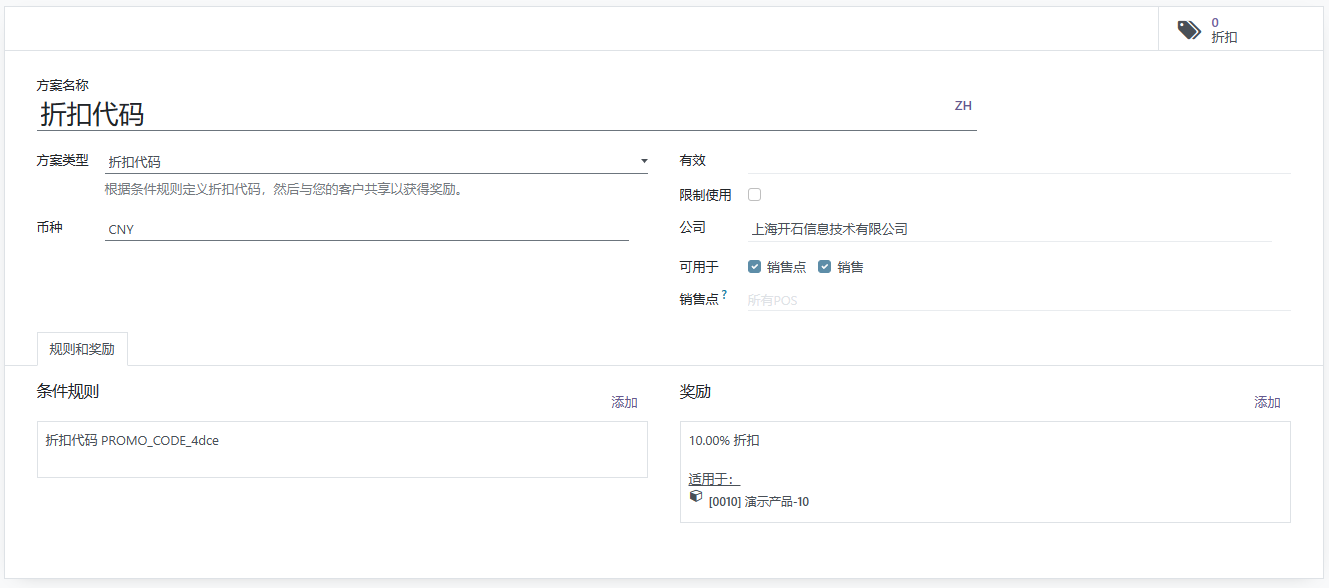Click the ZH translation button
The width and height of the screenshot is (1329, 588).
tap(963, 106)
